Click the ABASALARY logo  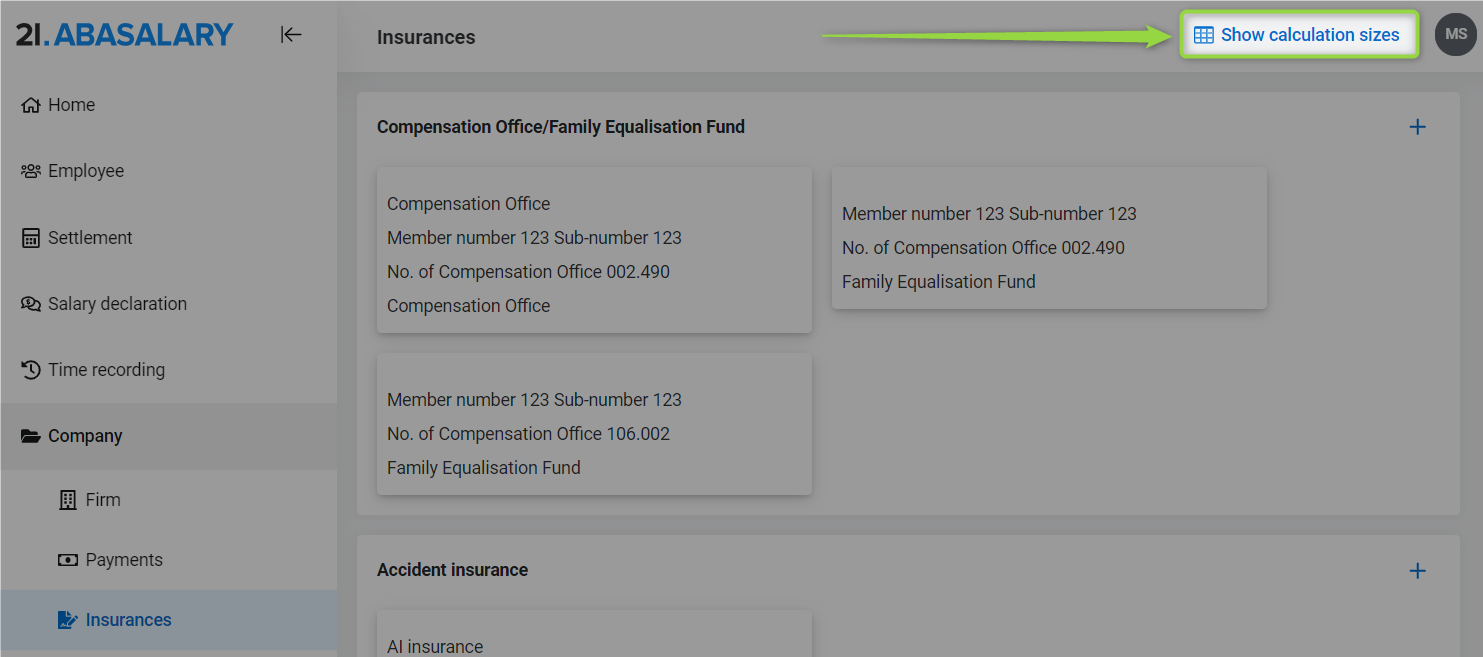pyautogui.click(x=125, y=35)
